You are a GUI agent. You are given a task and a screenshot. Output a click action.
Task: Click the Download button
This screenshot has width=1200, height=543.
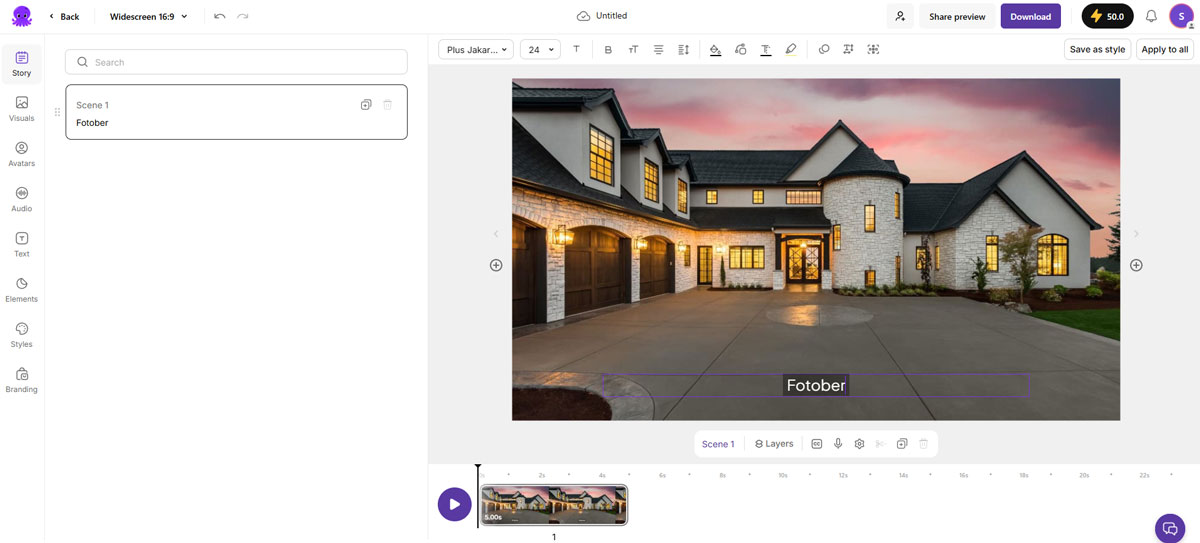pos(1030,16)
